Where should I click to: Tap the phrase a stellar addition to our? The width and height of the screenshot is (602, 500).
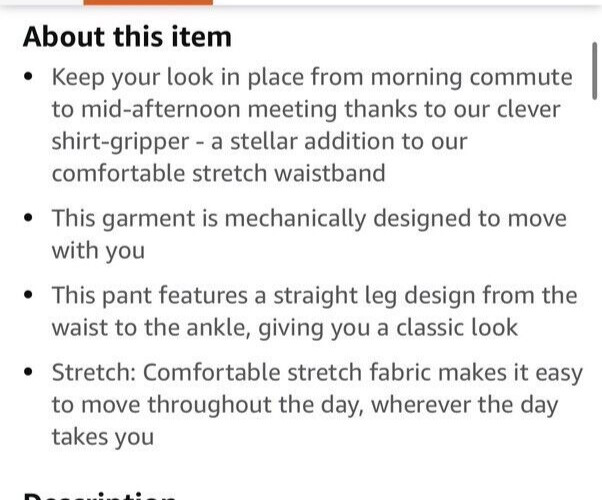click(x=339, y=141)
